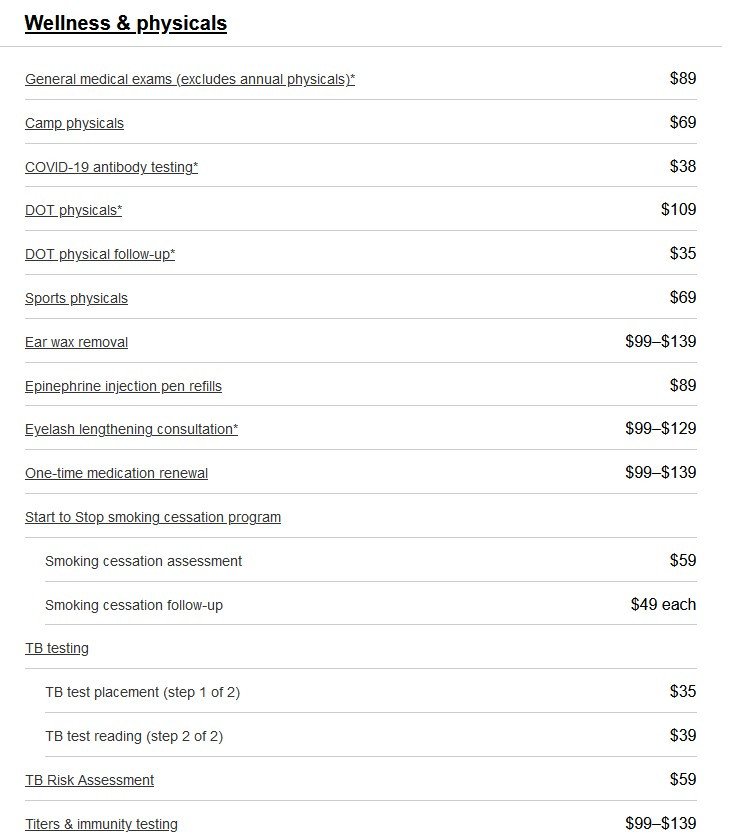This screenshot has height=834, width=729.
Task: Select Titers & immunity testing link
Action: 102,824
